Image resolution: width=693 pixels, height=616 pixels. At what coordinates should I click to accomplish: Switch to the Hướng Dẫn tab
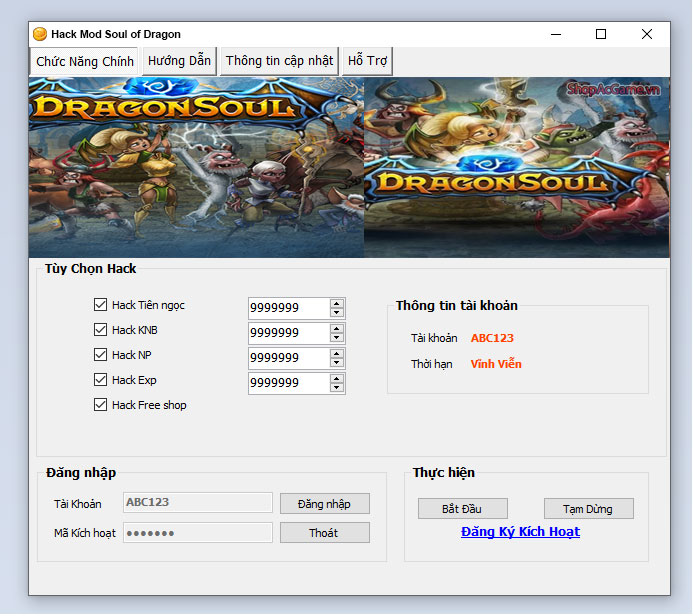pos(179,61)
